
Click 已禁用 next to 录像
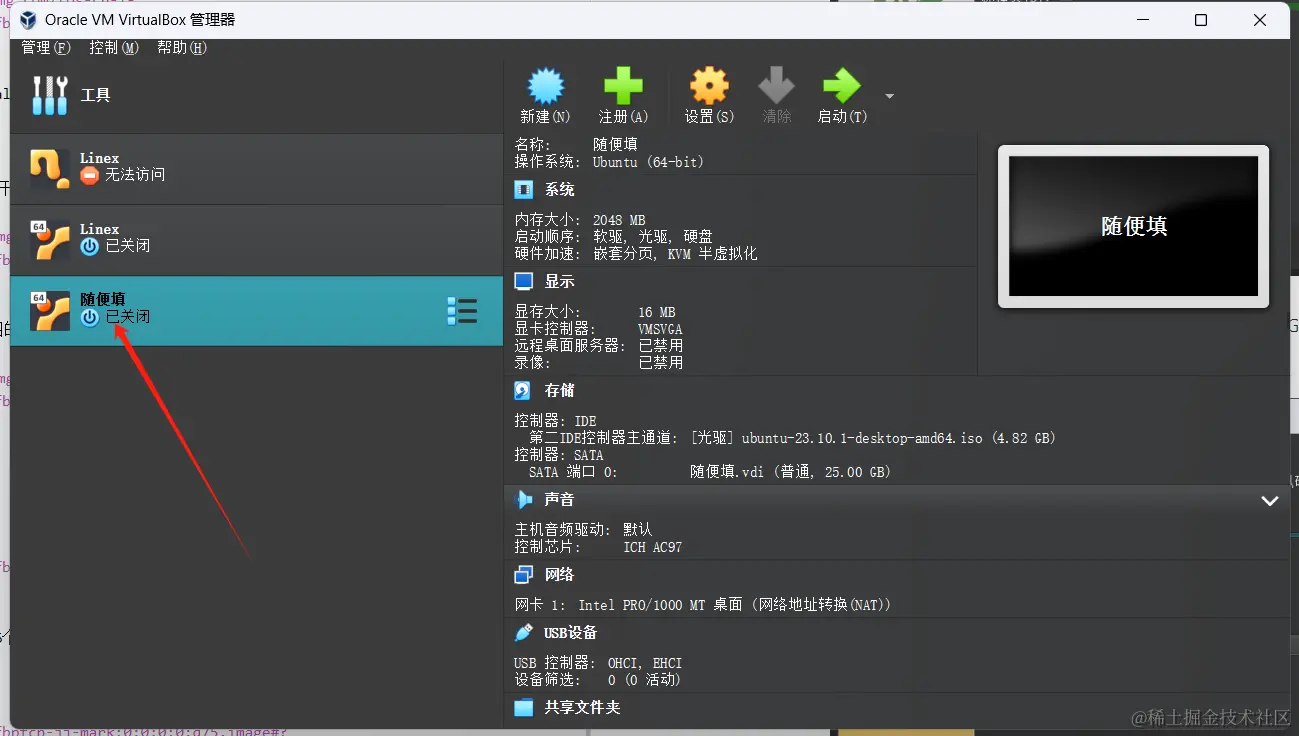[661, 363]
